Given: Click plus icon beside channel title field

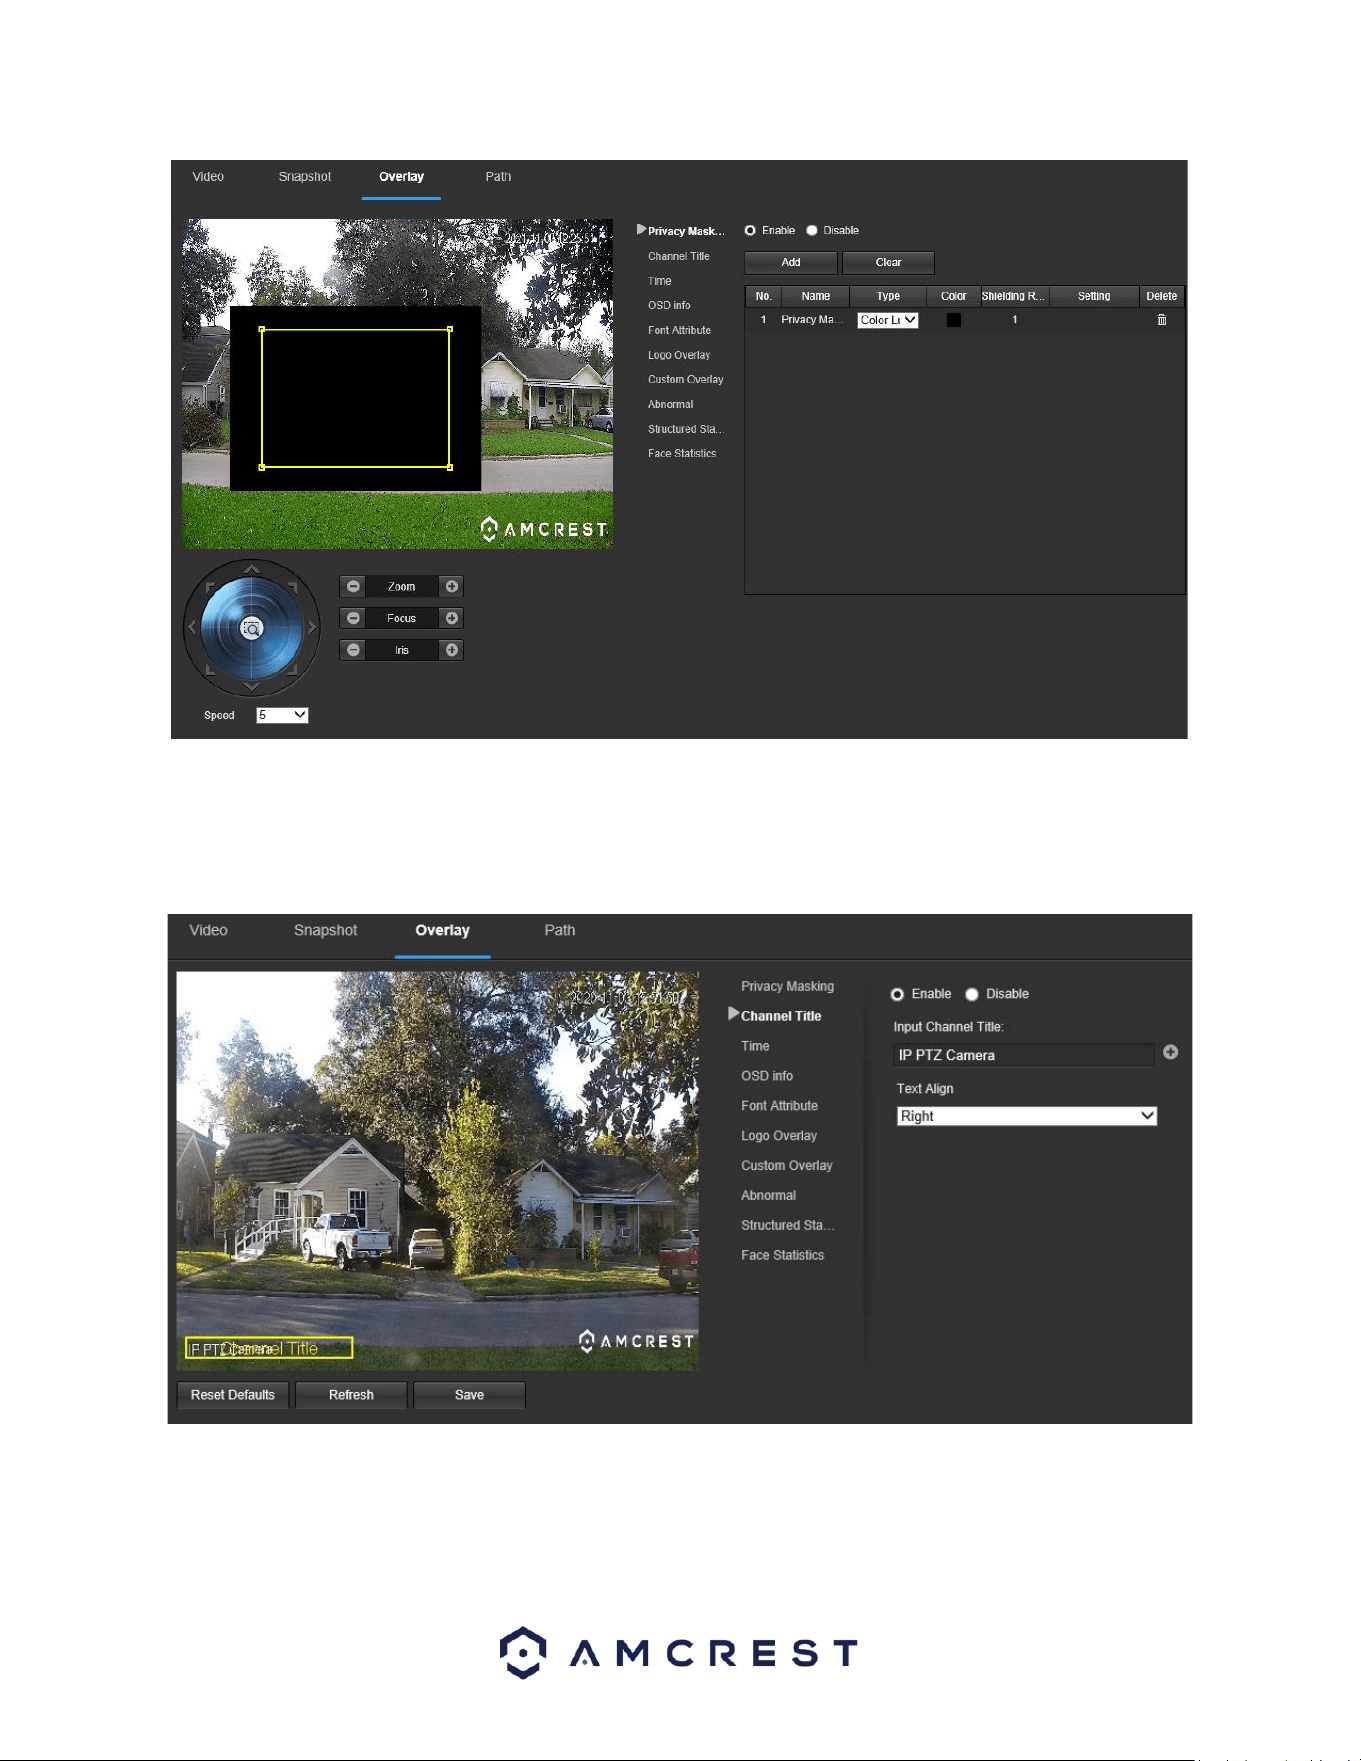Looking at the screenshot, I should [x=1170, y=1052].
